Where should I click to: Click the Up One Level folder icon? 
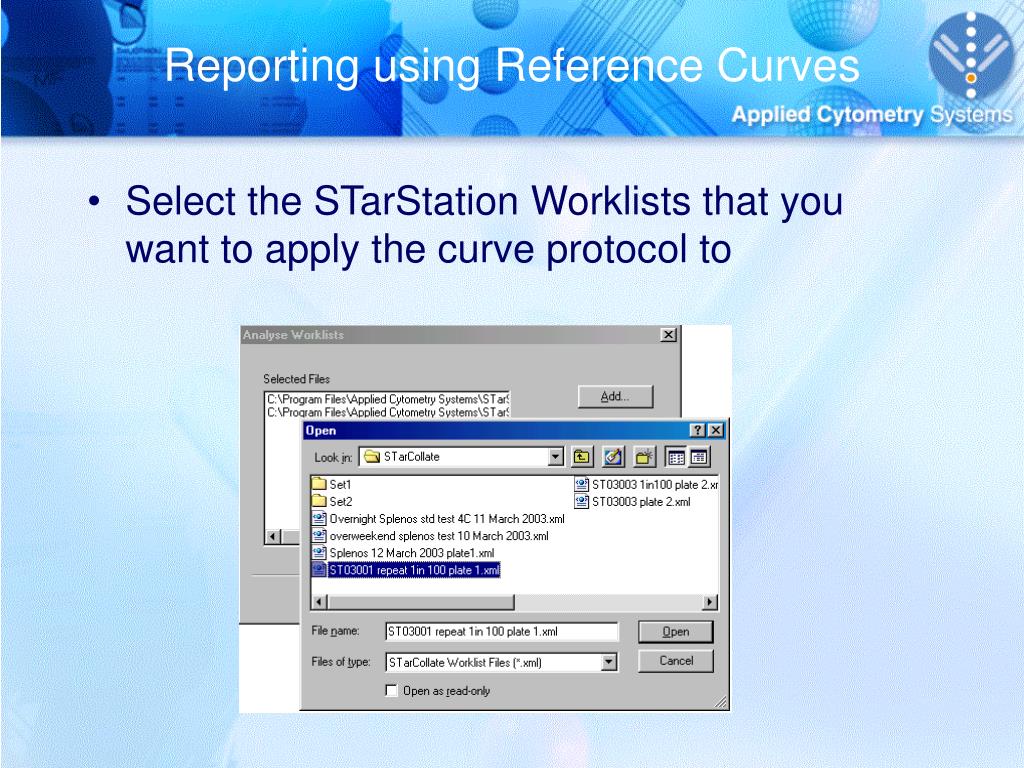pos(581,457)
